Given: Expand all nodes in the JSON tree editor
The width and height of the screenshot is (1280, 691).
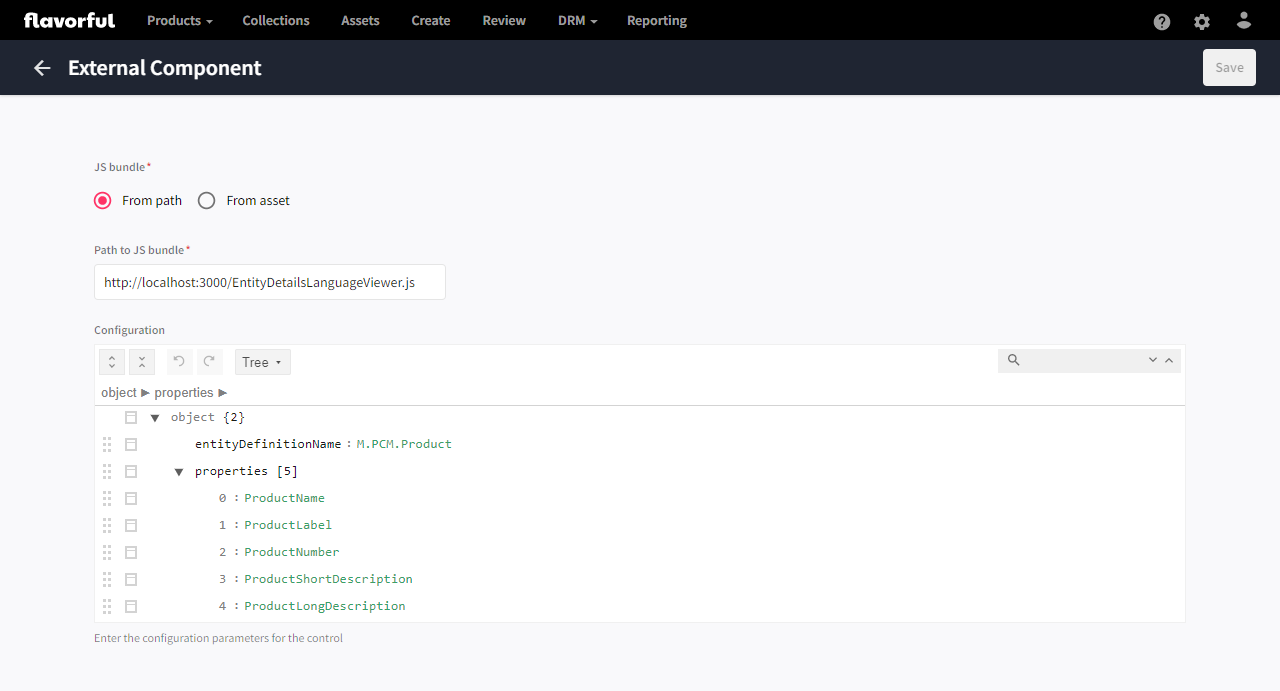Looking at the screenshot, I should click(111, 361).
